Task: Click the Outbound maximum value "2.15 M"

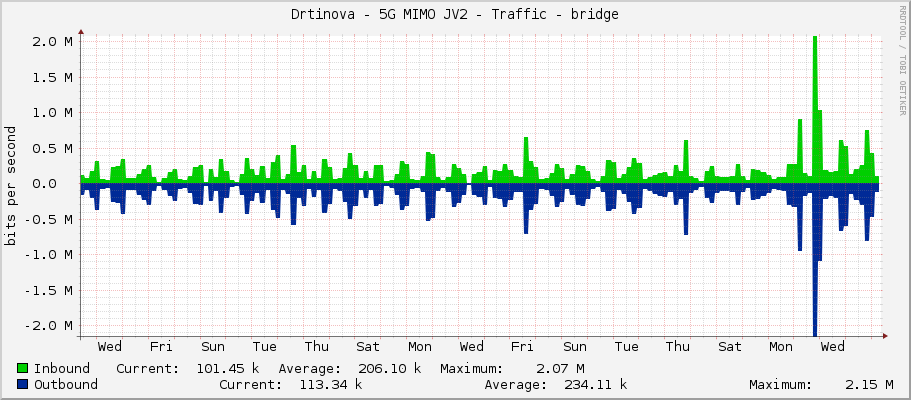Action: (x=869, y=384)
